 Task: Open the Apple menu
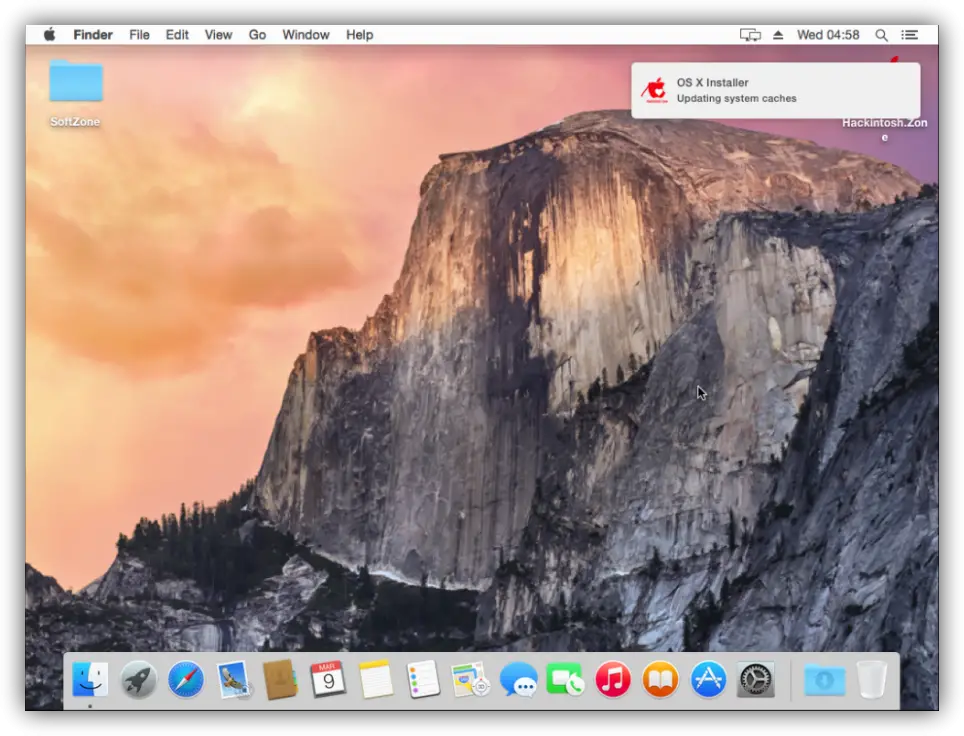pos(50,34)
